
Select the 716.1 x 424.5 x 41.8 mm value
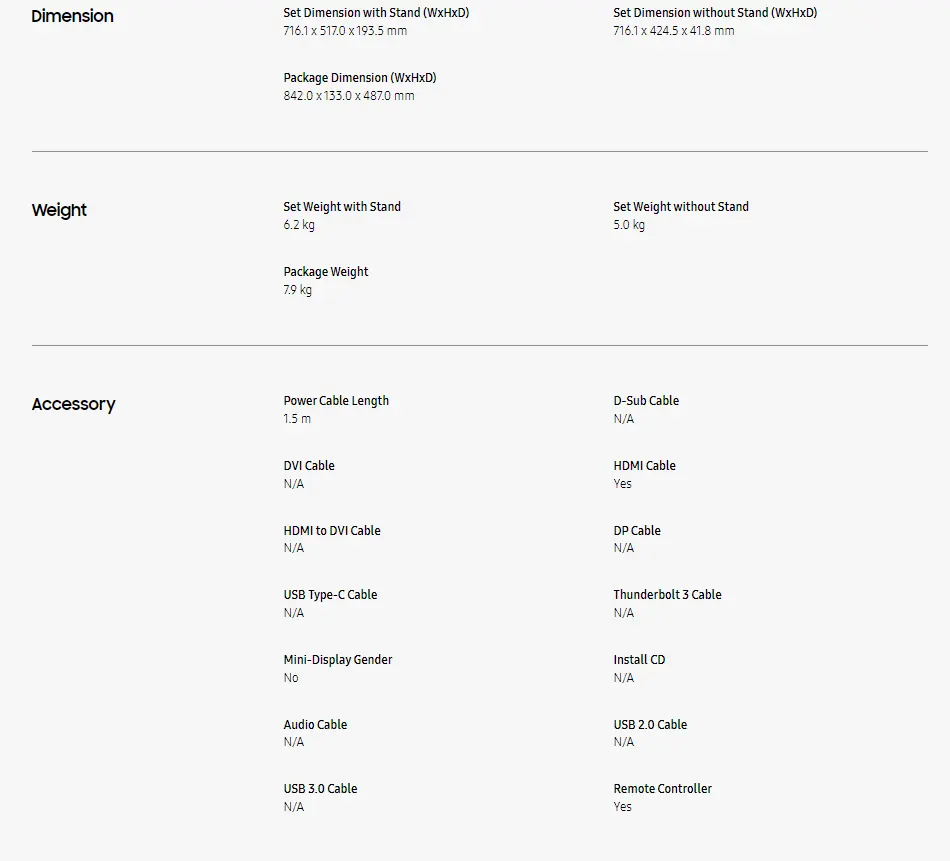point(673,31)
